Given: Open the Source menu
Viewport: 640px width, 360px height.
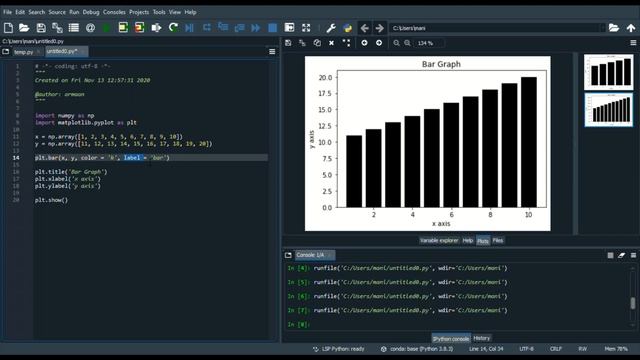Looking at the screenshot, I should point(57,12).
